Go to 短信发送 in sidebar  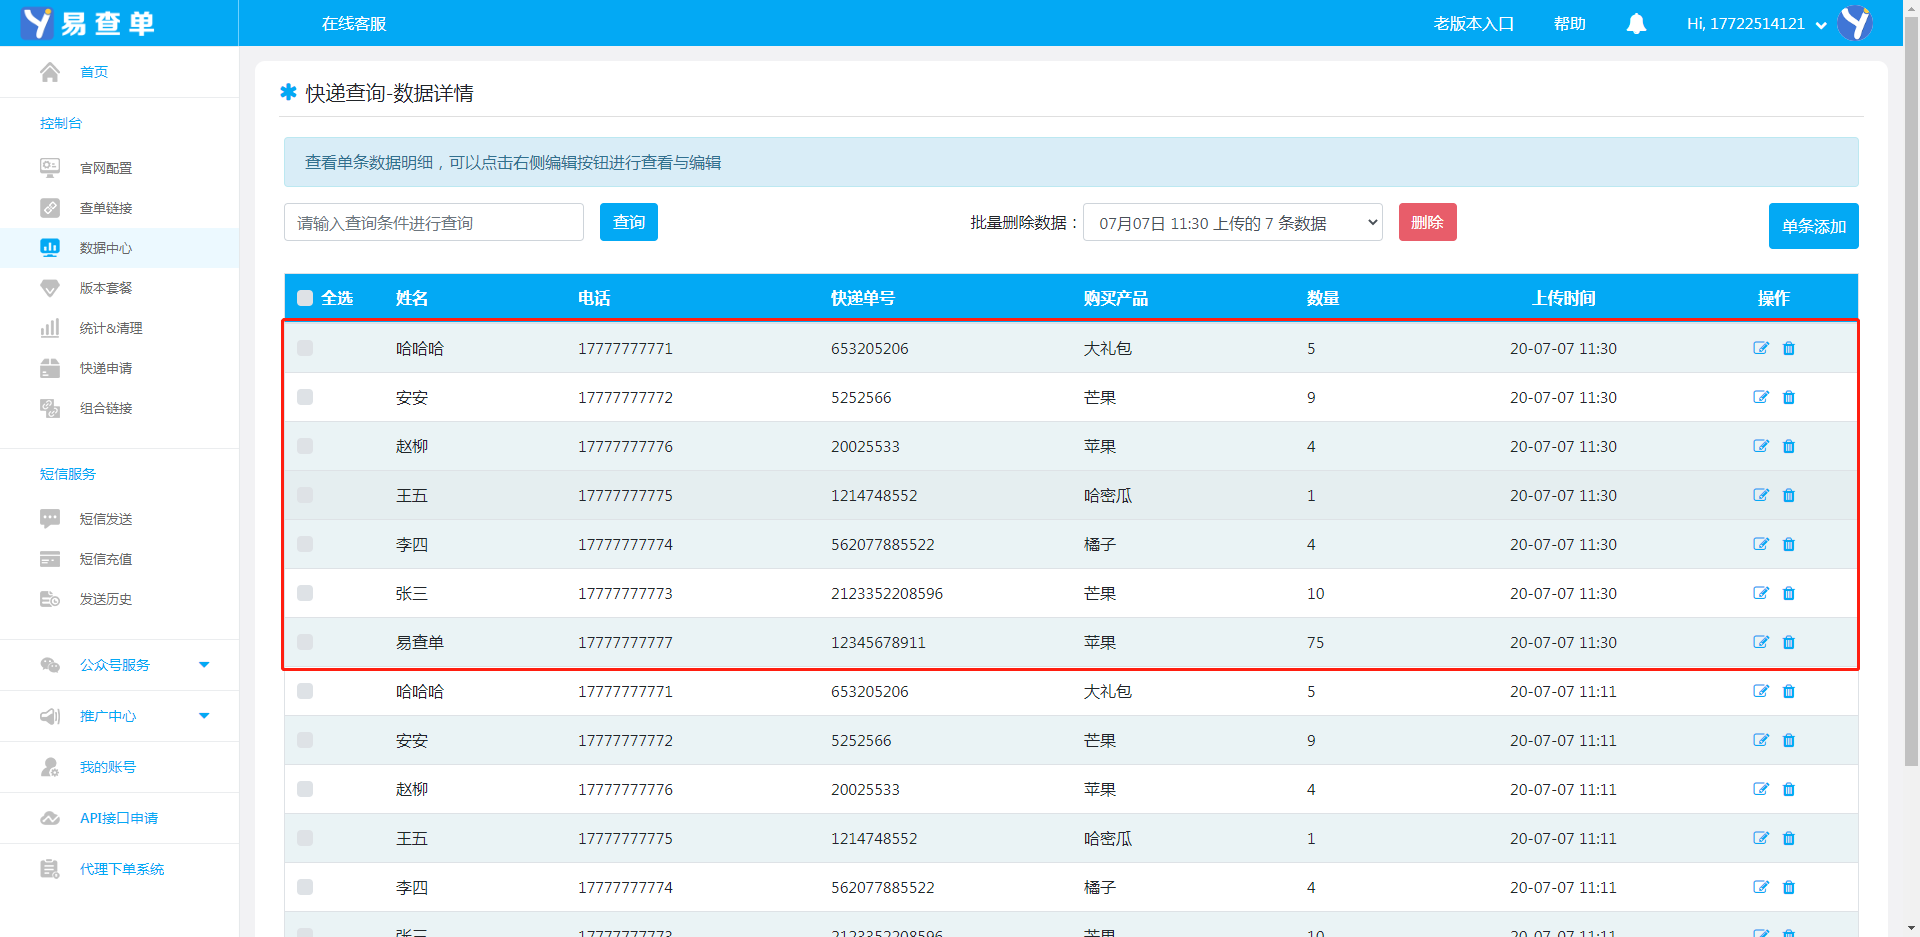point(106,519)
